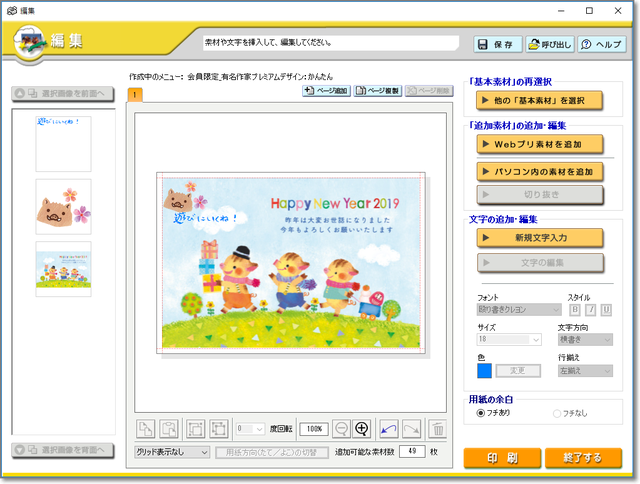Expand the フォント font dropdown
Screen dimensions: 640x484
[519, 310]
